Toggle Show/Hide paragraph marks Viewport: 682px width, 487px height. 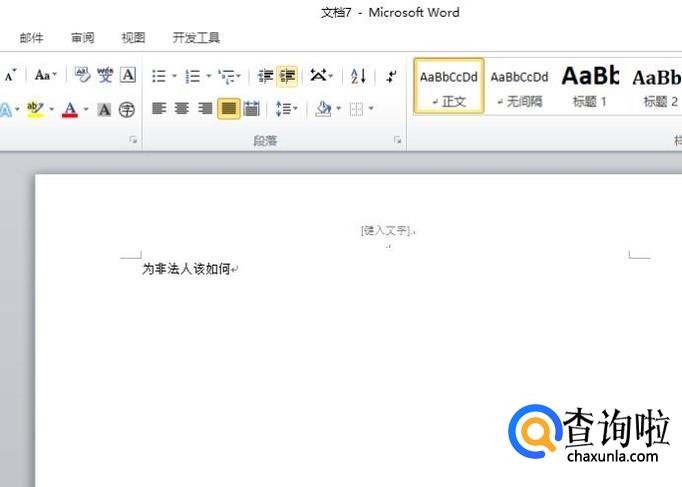[391, 76]
